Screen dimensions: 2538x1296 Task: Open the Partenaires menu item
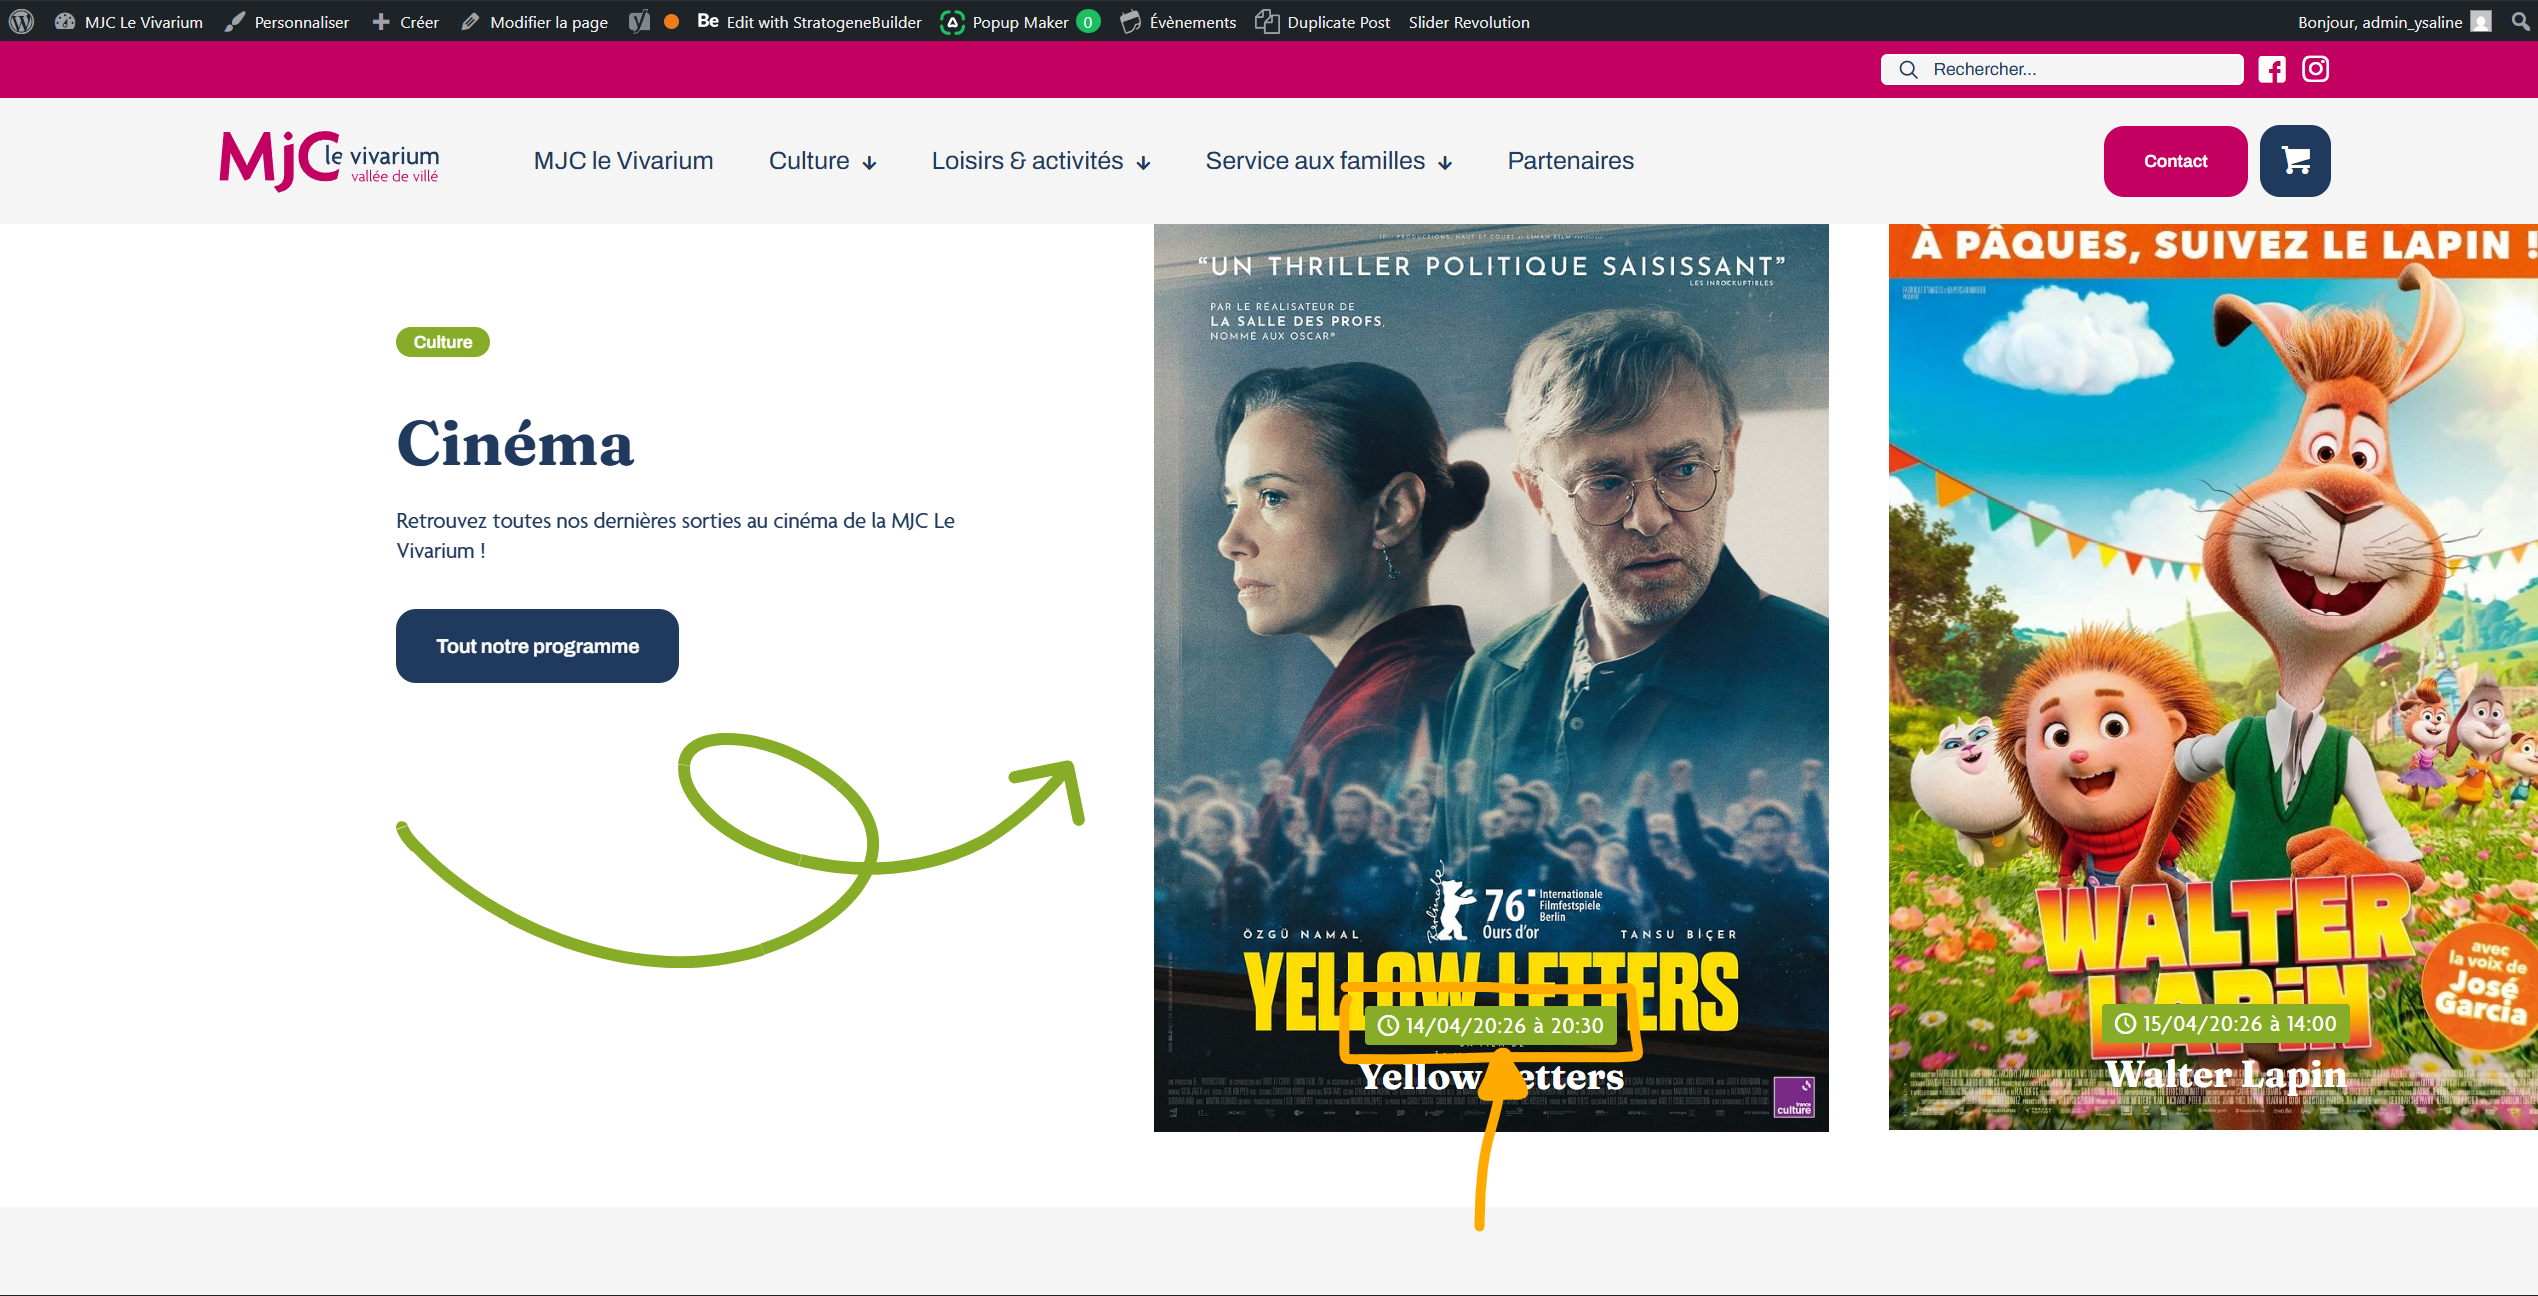pos(1570,161)
